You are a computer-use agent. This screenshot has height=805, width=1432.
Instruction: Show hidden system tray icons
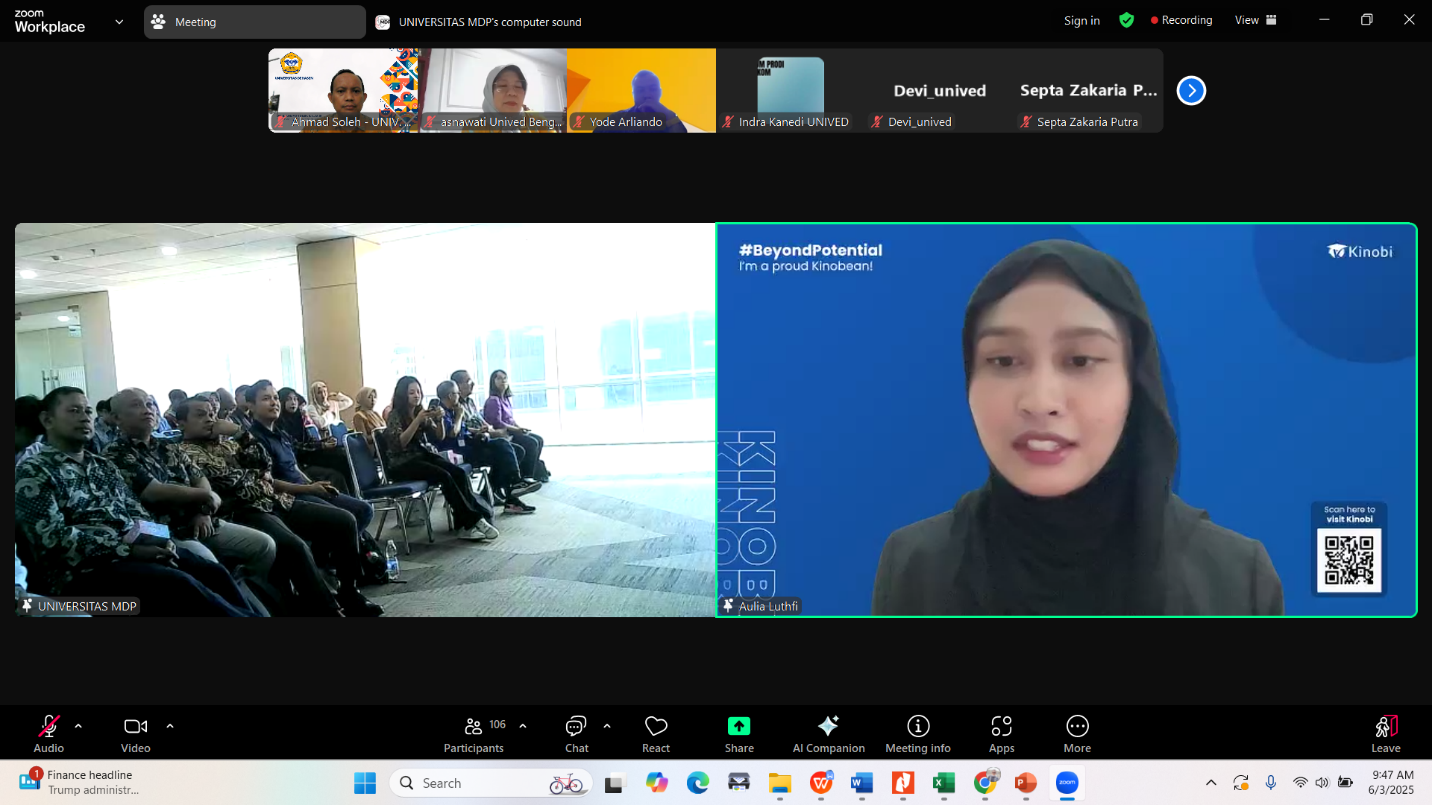pyautogui.click(x=1211, y=783)
